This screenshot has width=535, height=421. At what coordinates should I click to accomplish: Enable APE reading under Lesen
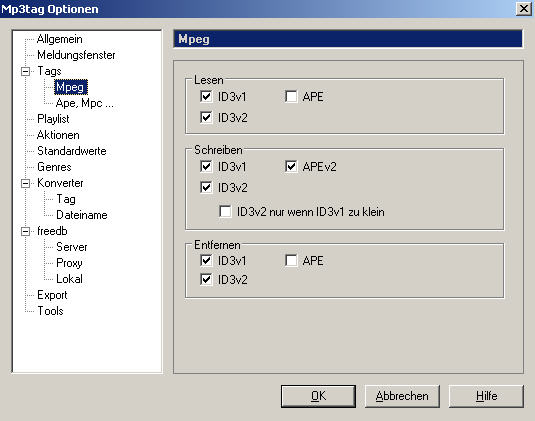(x=291, y=97)
